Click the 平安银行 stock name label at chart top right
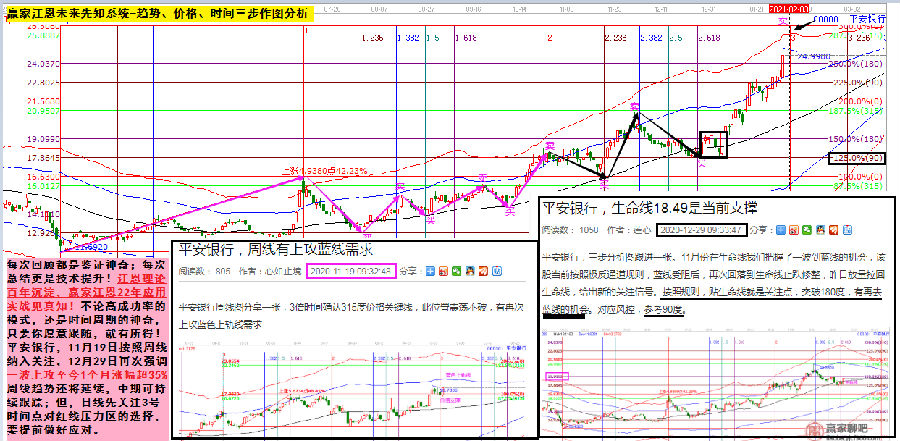Image resolution: width=900 pixels, height=441 pixels. (865, 19)
